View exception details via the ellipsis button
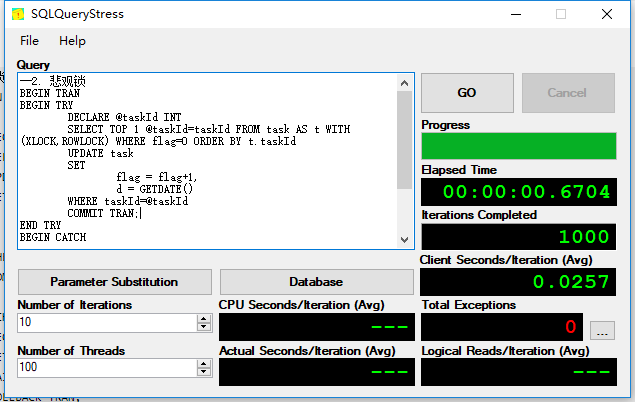 tap(602, 330)
